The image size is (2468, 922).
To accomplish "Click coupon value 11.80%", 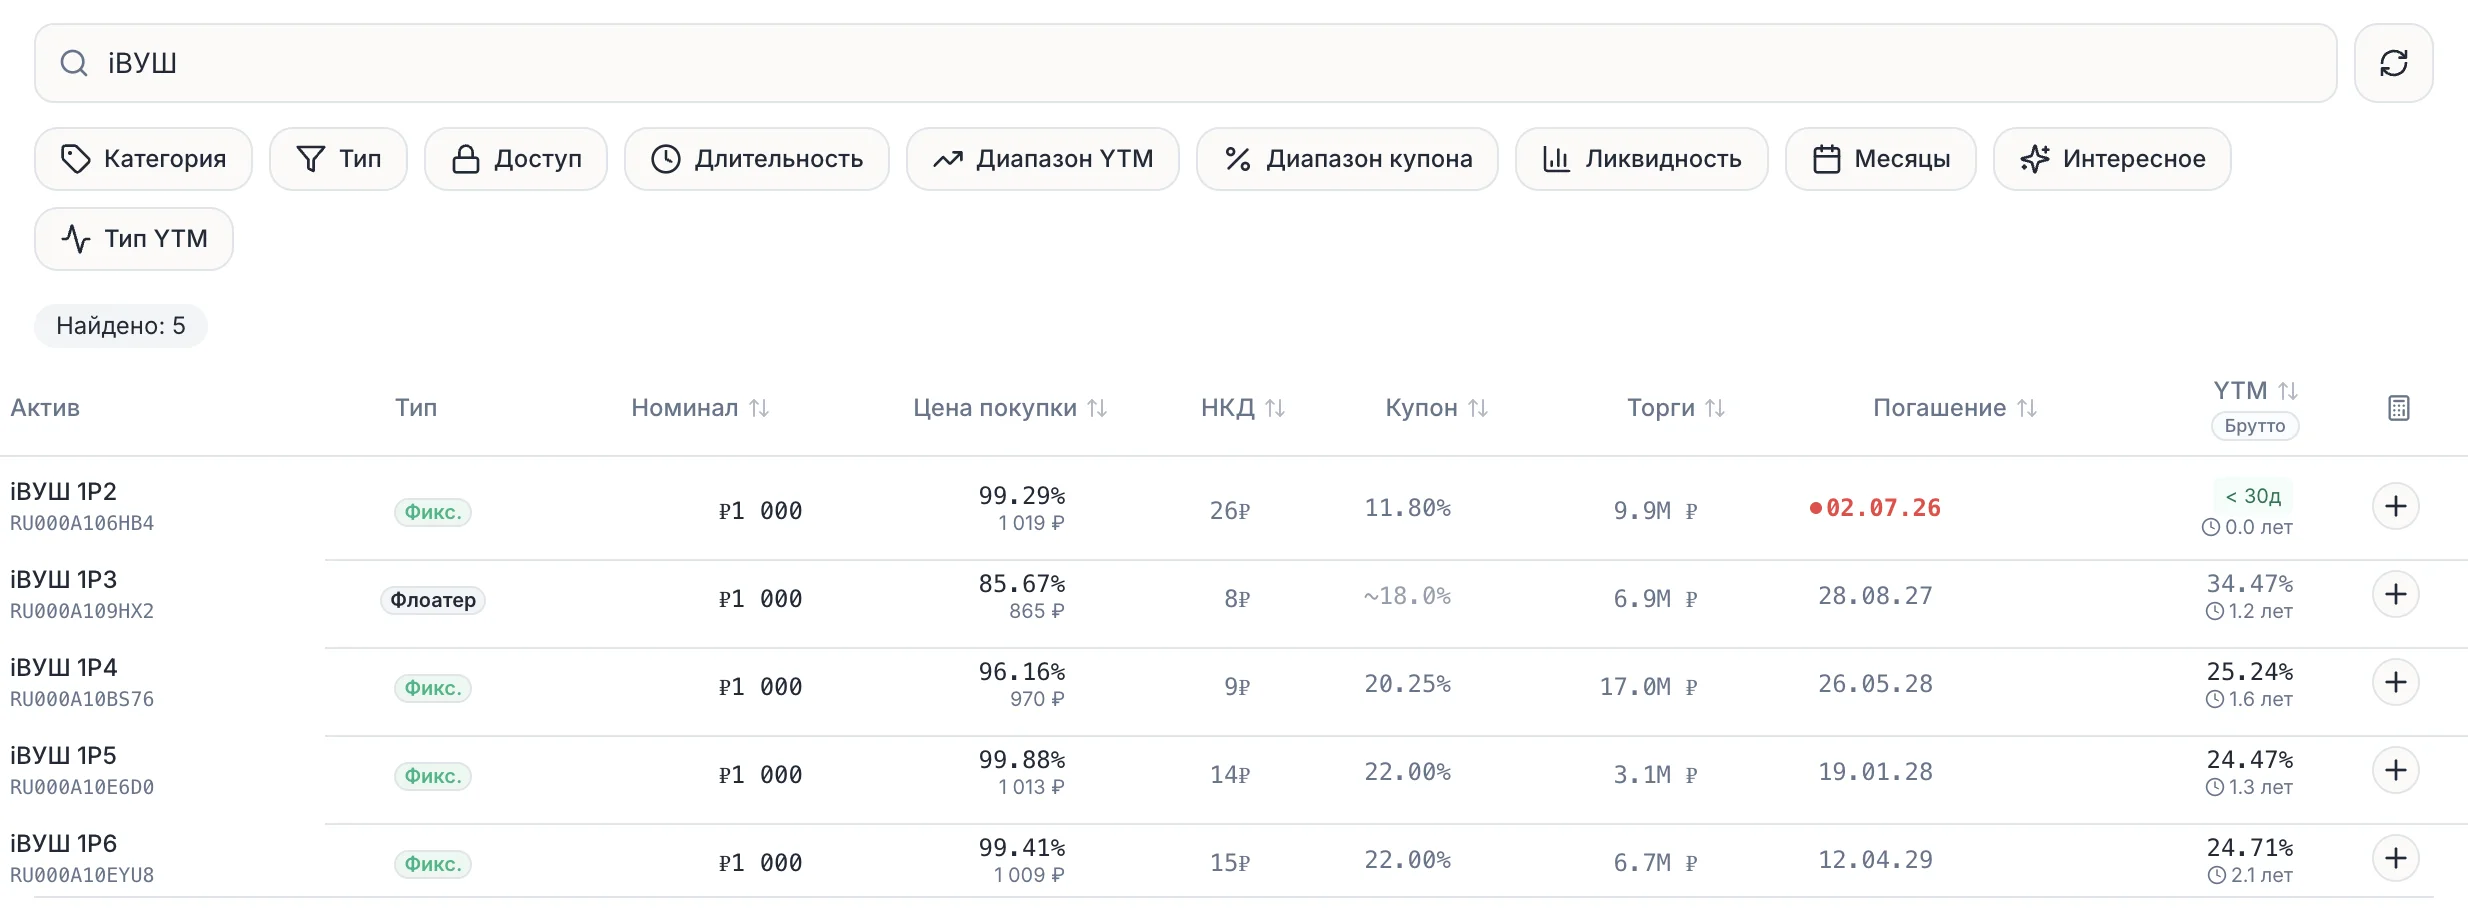I will [1408, 508].
